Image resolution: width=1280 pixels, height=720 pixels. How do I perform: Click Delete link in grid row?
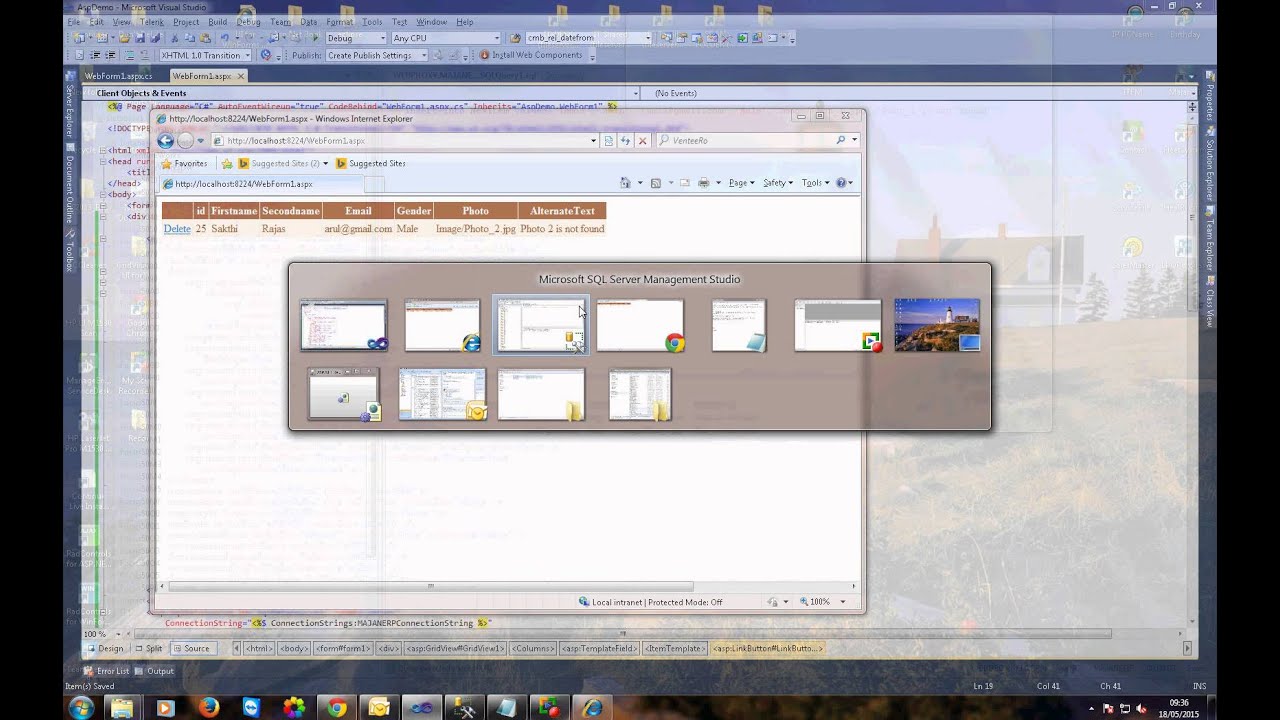click(177, 229)
